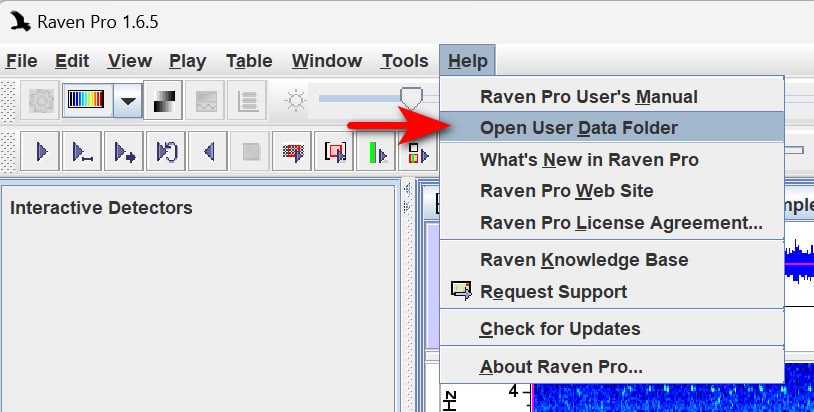814x412 pixels.
Task: Click the grayed waveform view icon
Action: tap(205, 100)
